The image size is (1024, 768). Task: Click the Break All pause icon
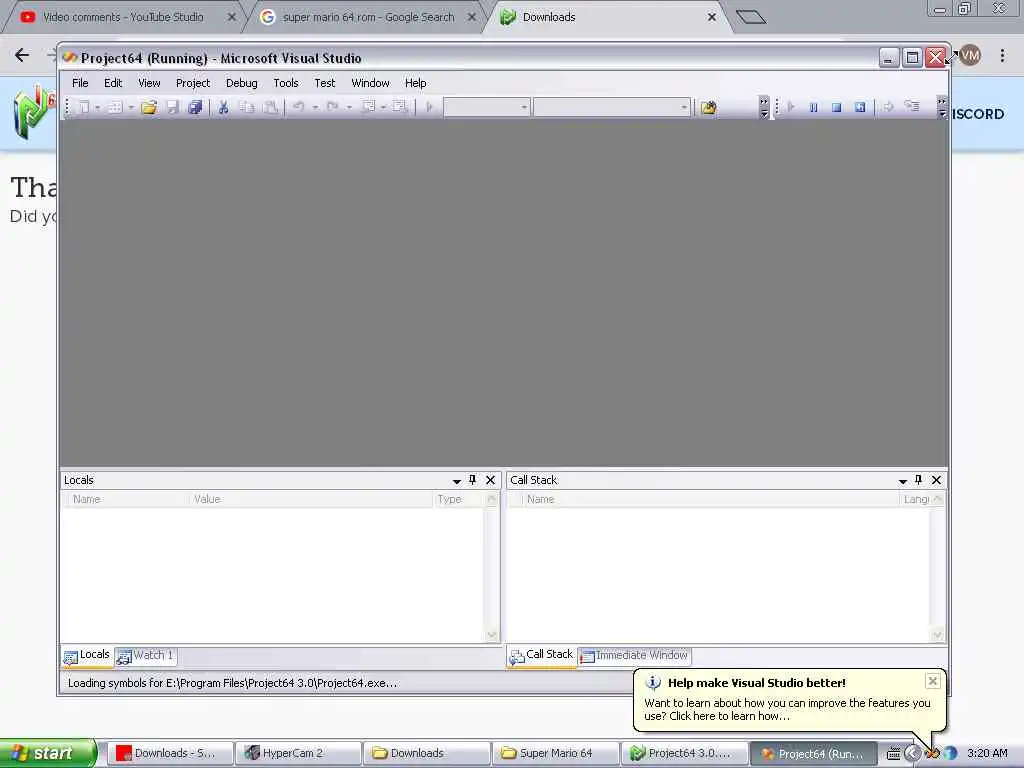point(814,107)
